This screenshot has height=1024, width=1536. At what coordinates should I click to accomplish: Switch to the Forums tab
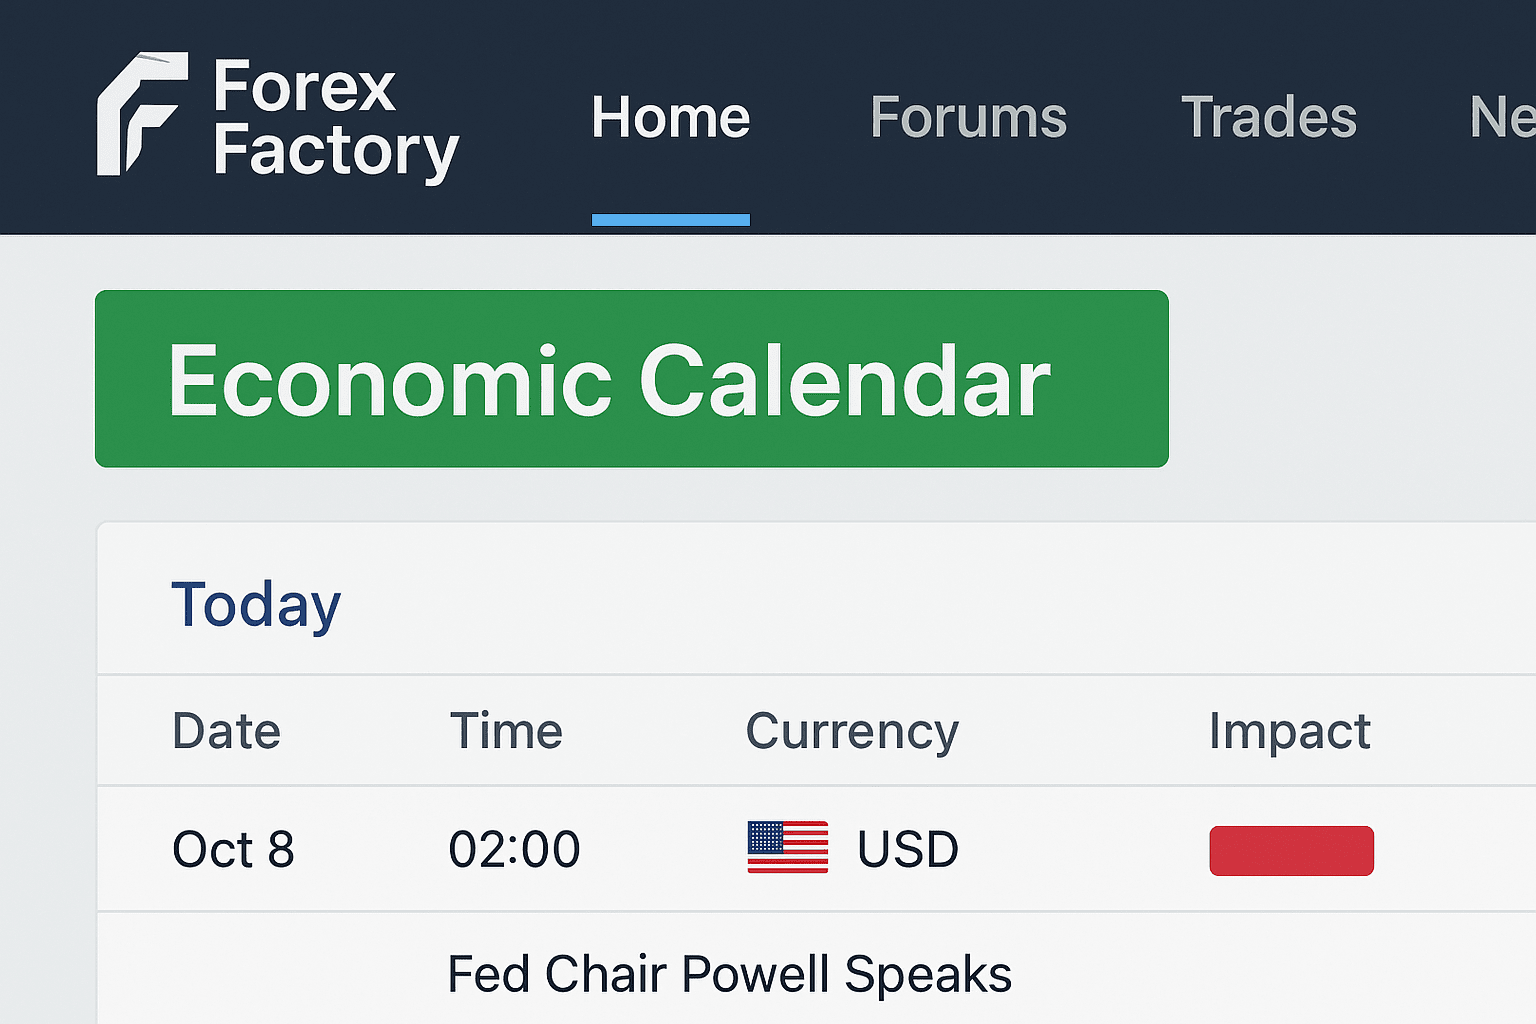click(x=968, y=118)
